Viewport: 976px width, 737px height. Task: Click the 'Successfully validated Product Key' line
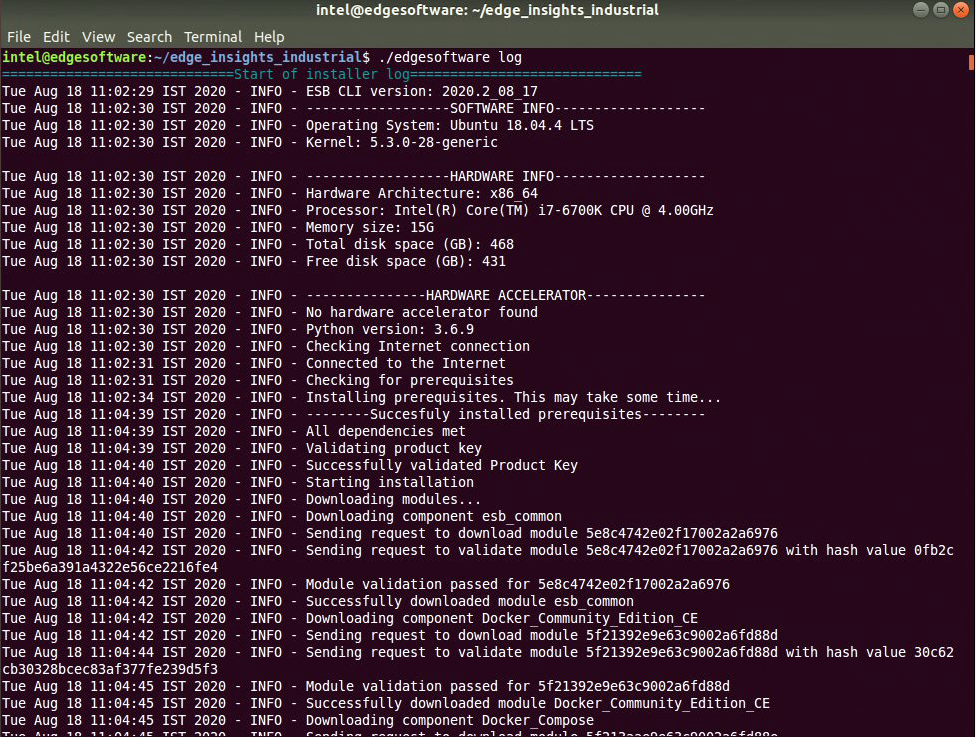click(x=289, y=466)
